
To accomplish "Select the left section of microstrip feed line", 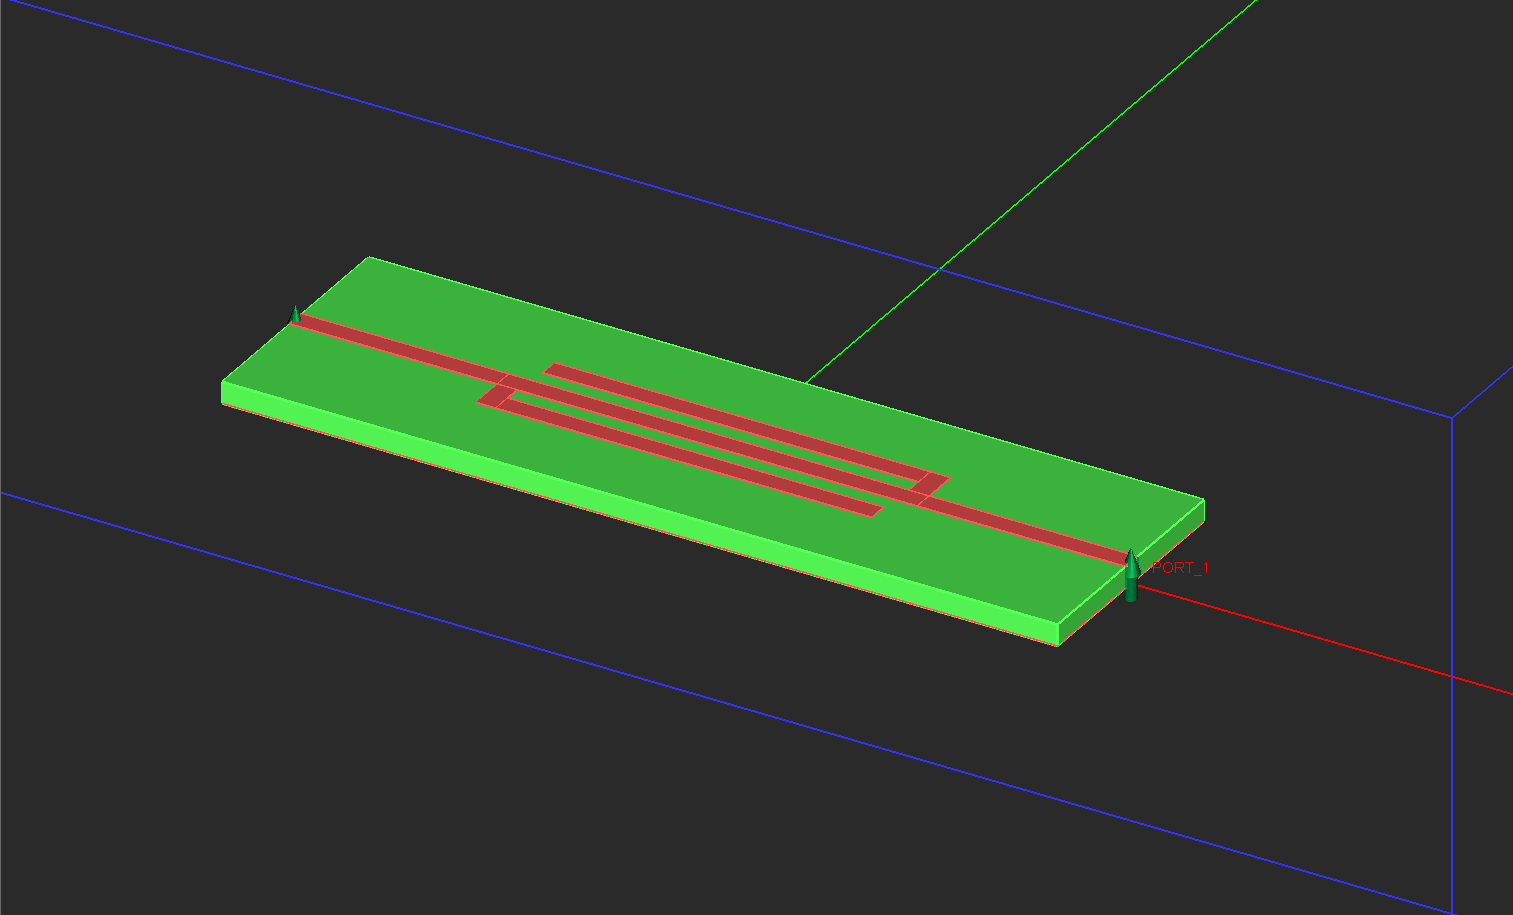I will point(400,350).
